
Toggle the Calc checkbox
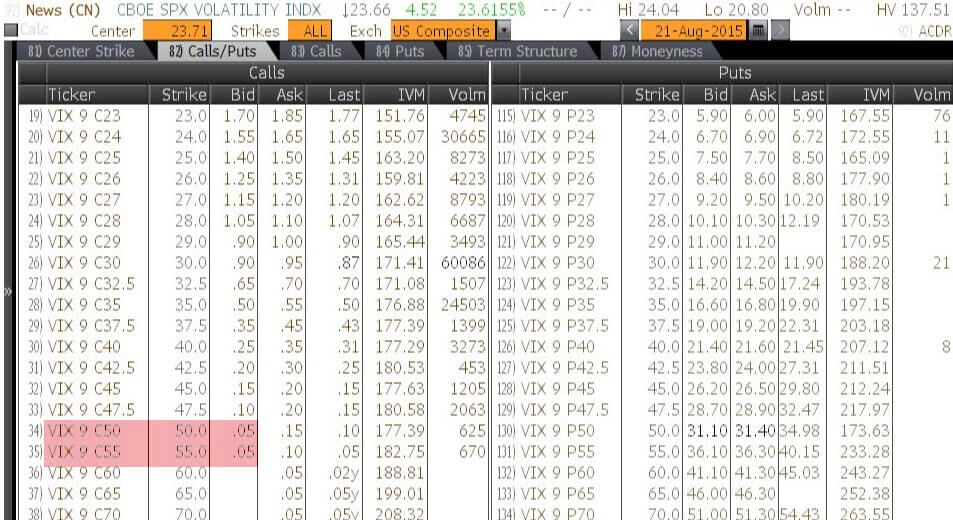tap(11, 31)
